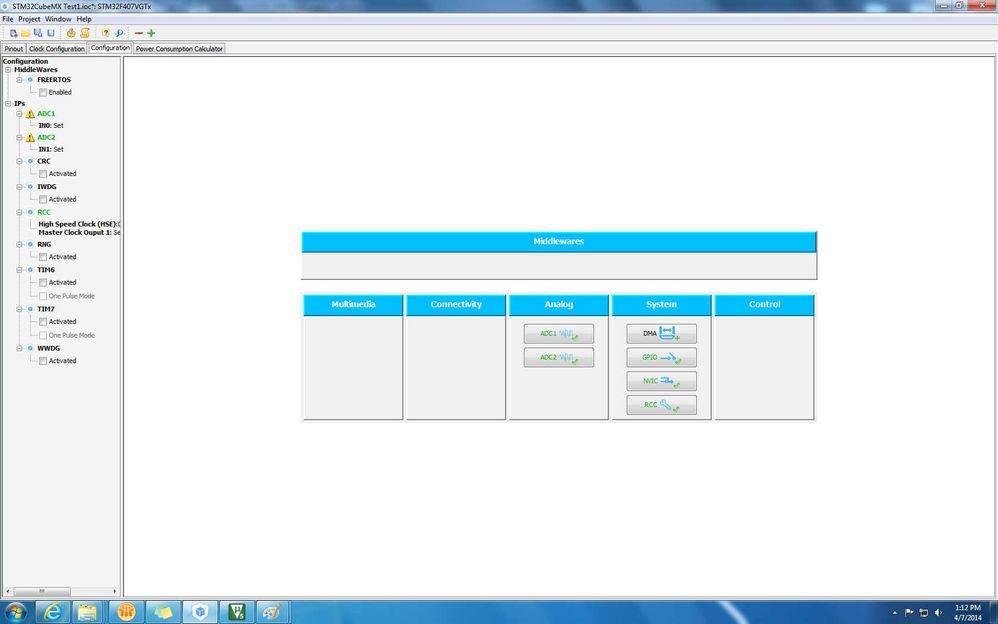Click the red minus toolbar icon
Viewport: 998px width, 624px height.
click(139, 33)
